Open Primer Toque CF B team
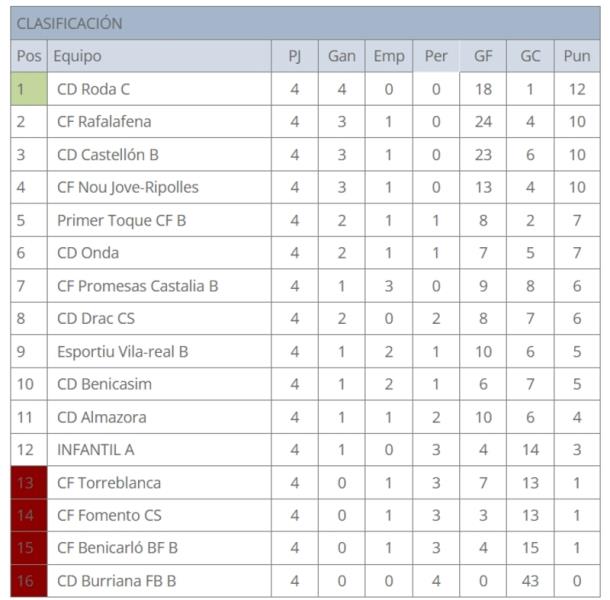Screen dimensions: 610x600 point(122,220)
